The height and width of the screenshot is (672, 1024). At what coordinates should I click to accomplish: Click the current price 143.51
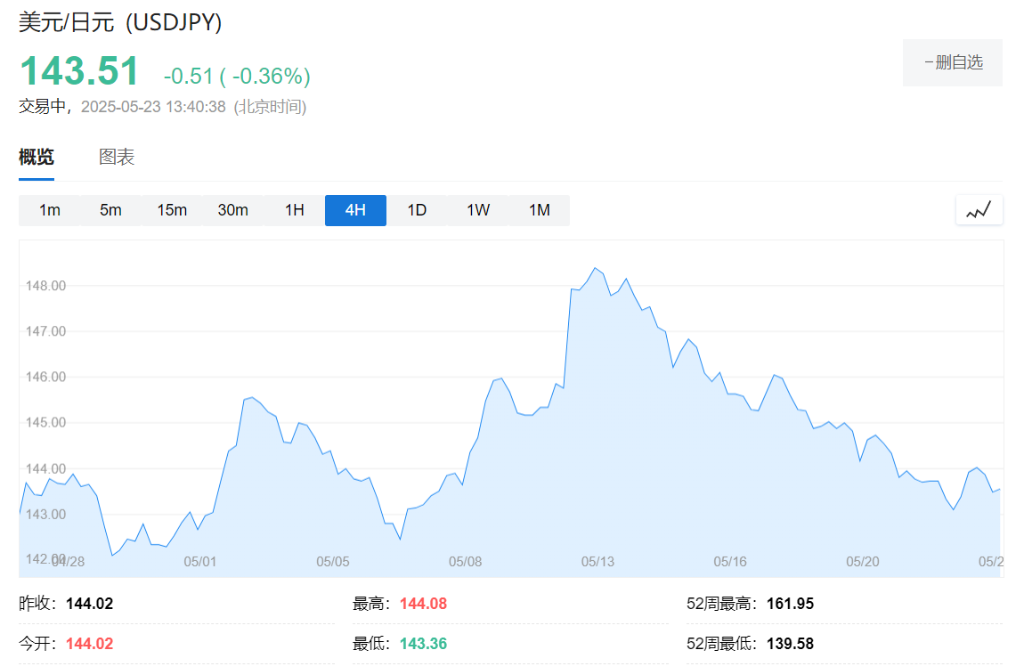pyautogui.click(x=79, y=72)
